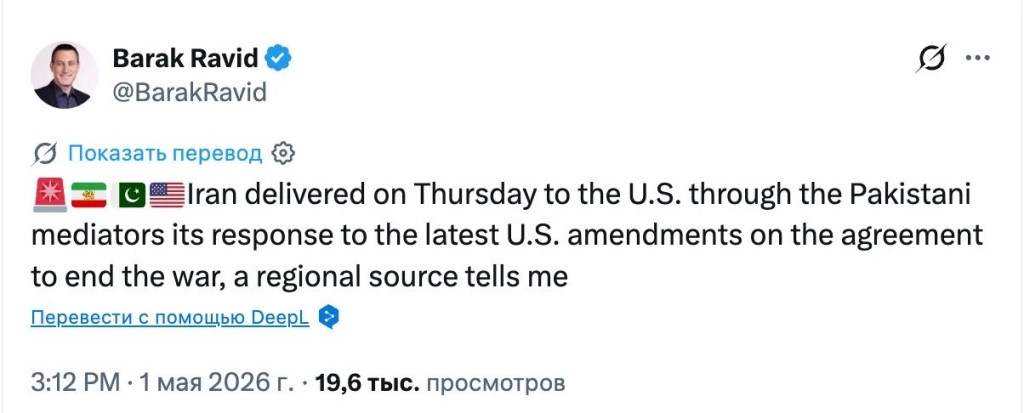Open Barak Ravid's profile picture

pyautogui.click(x=65, y=75)
